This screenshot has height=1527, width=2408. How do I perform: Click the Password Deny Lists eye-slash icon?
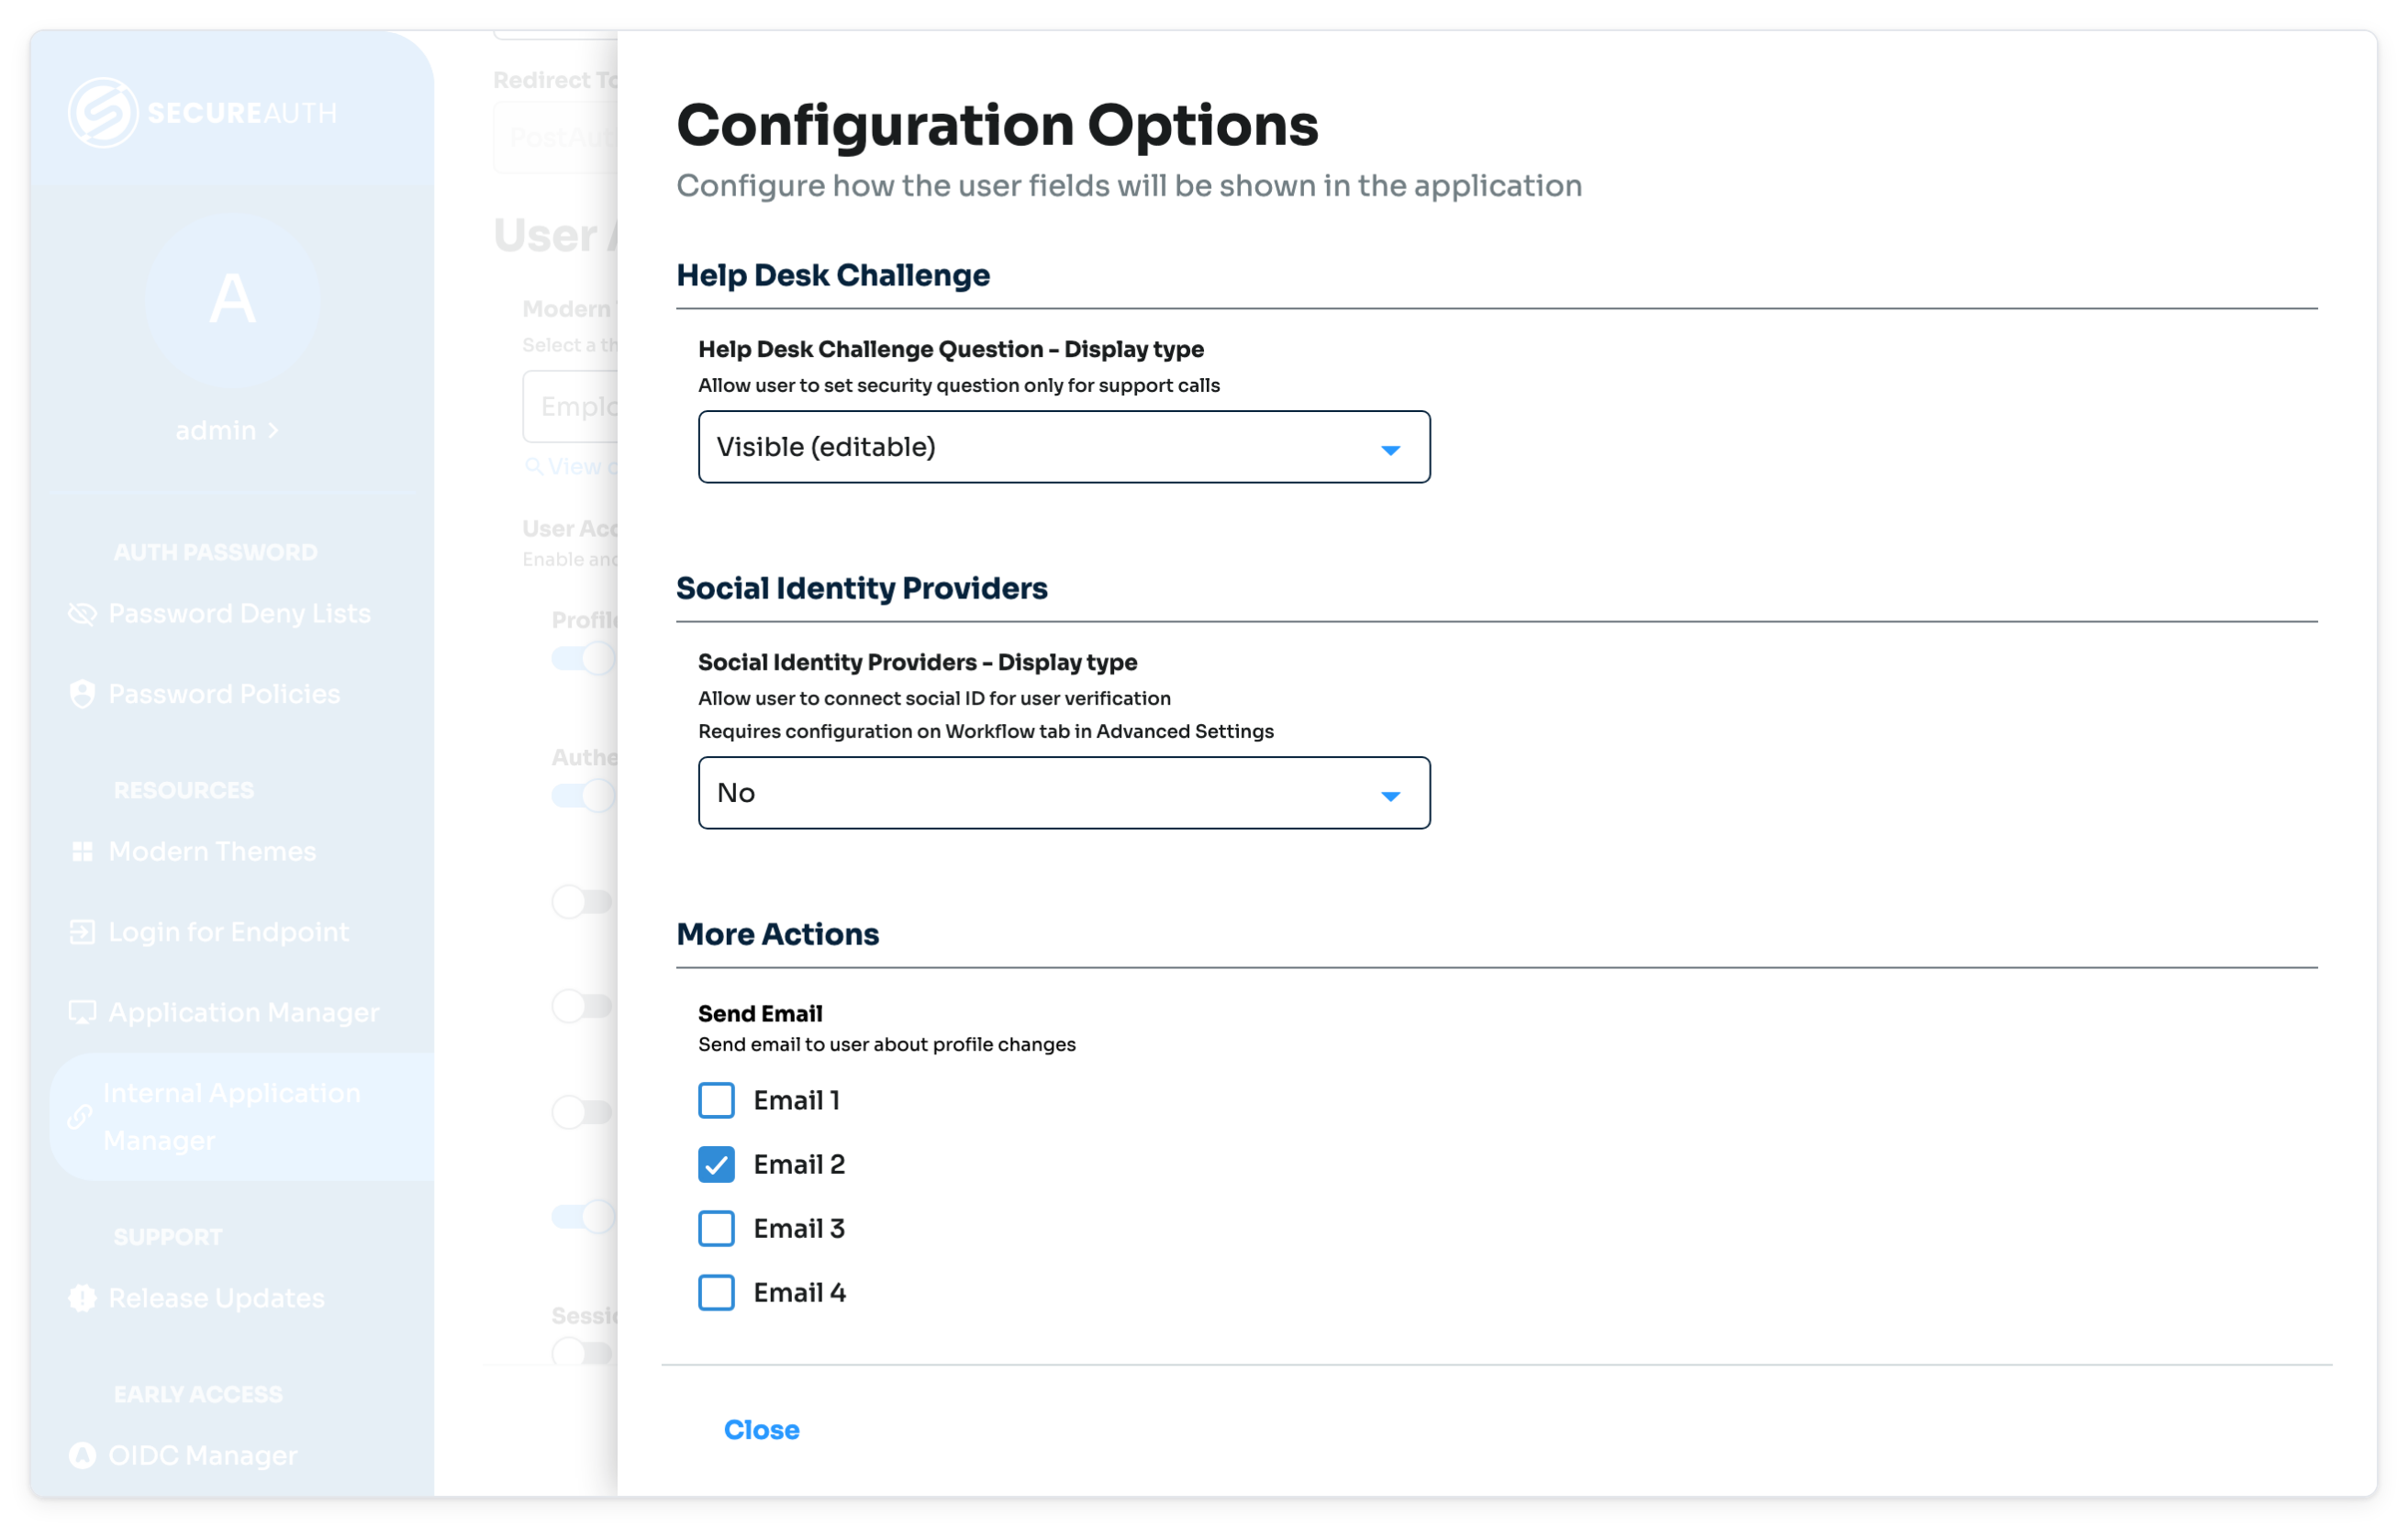click(82, 613)
